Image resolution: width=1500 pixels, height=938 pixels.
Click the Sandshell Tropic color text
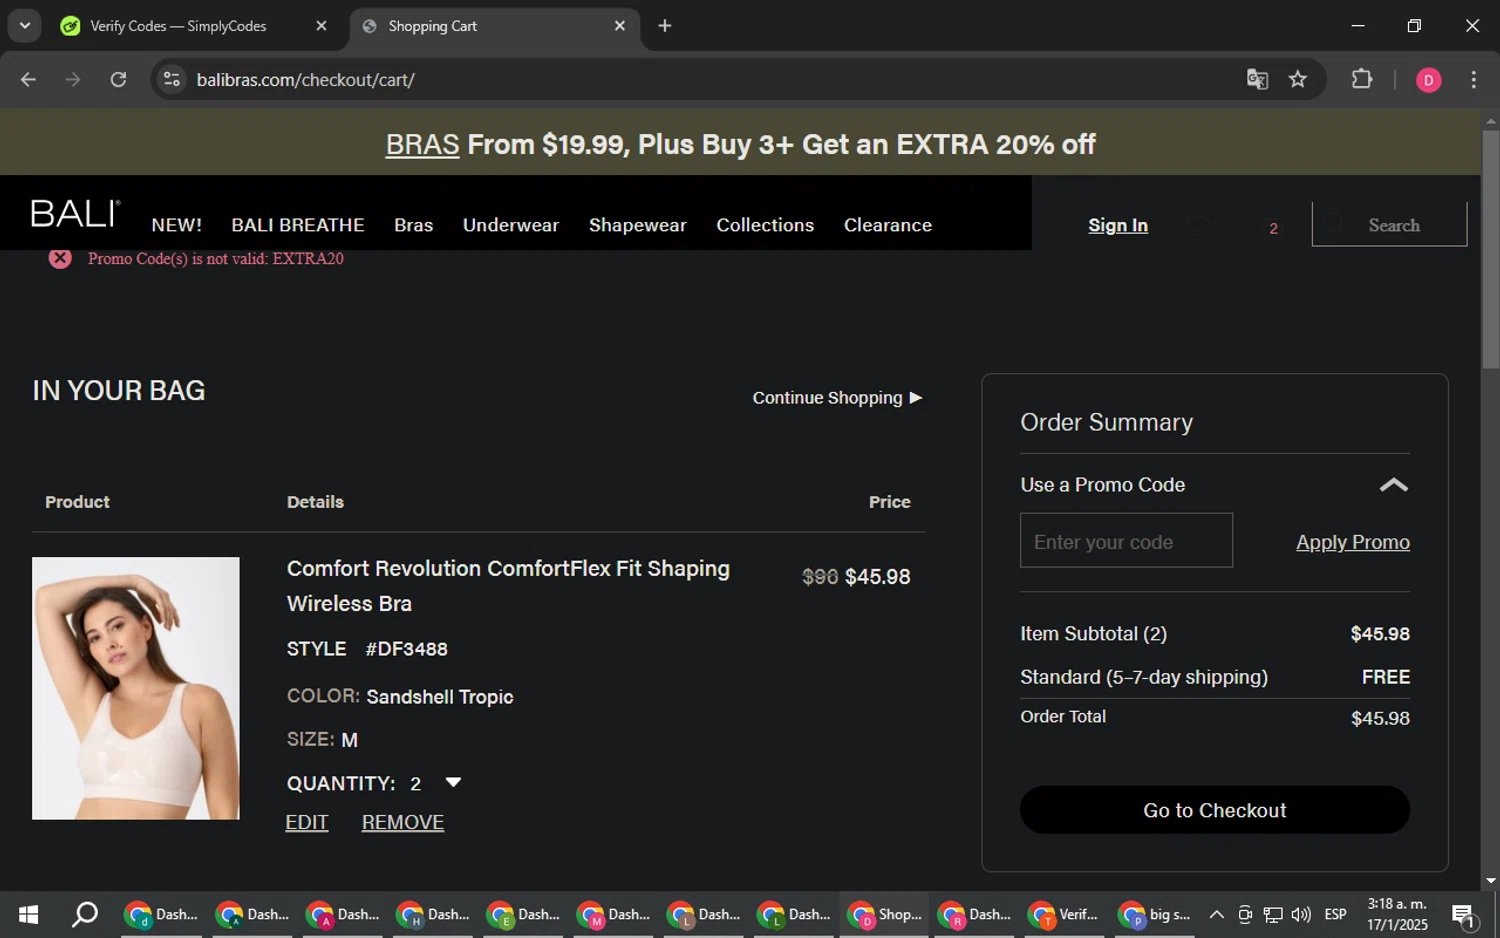coord(440,697)
